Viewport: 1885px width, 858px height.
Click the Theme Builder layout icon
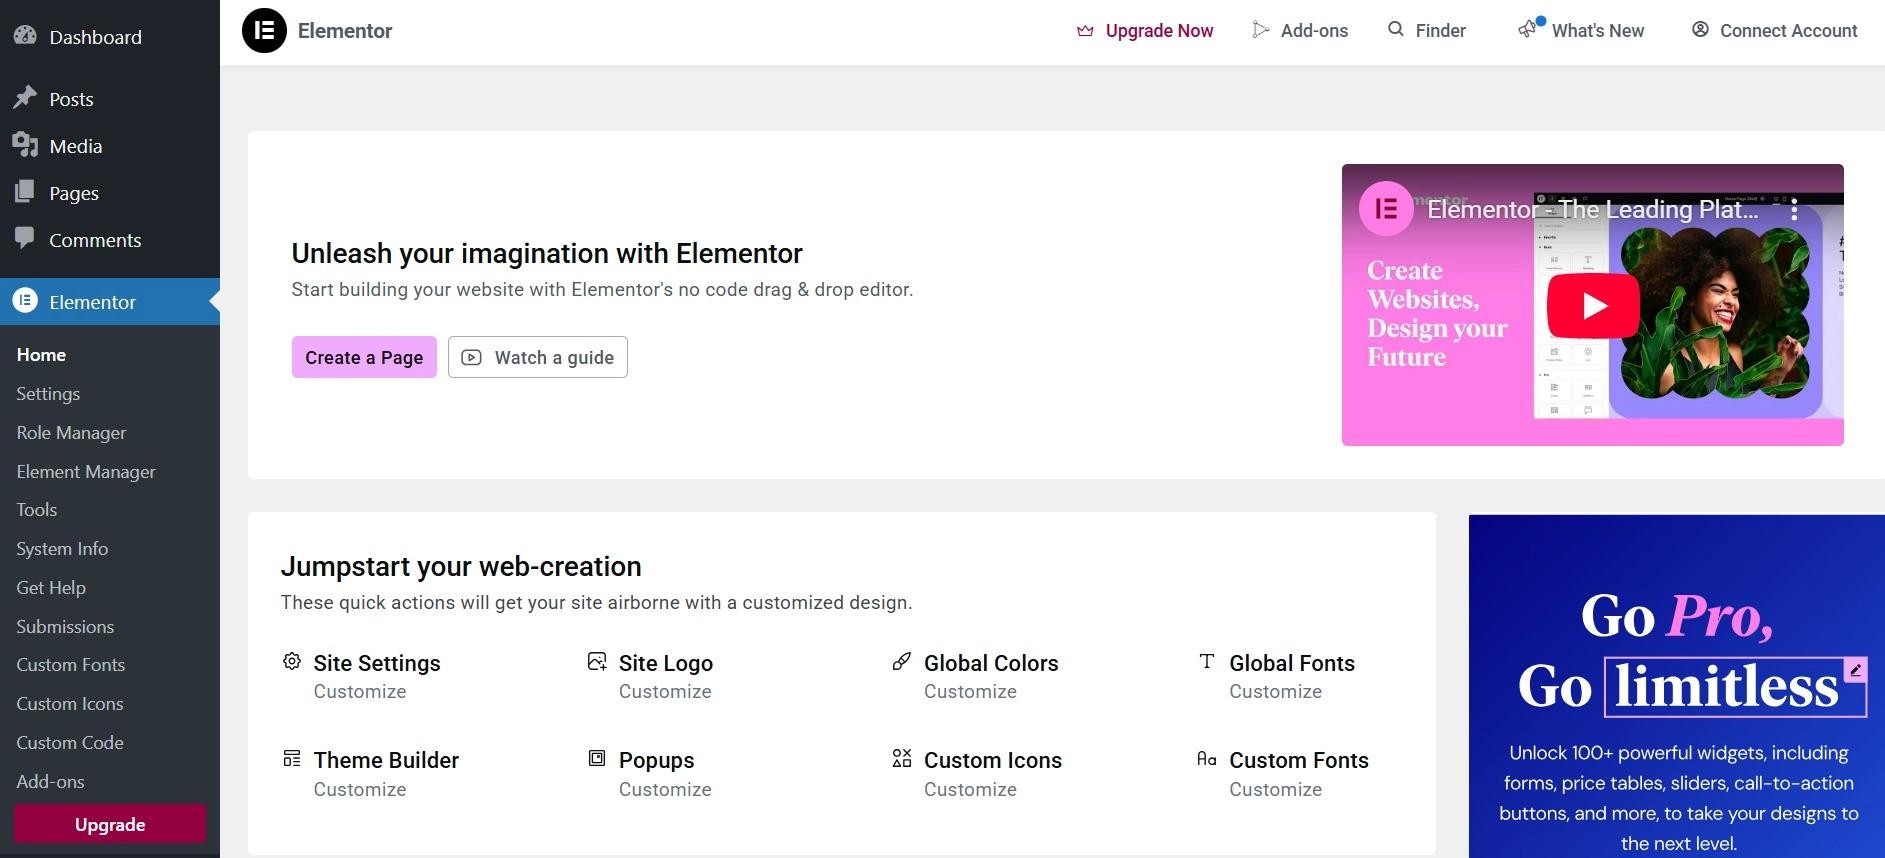[292, 758]
